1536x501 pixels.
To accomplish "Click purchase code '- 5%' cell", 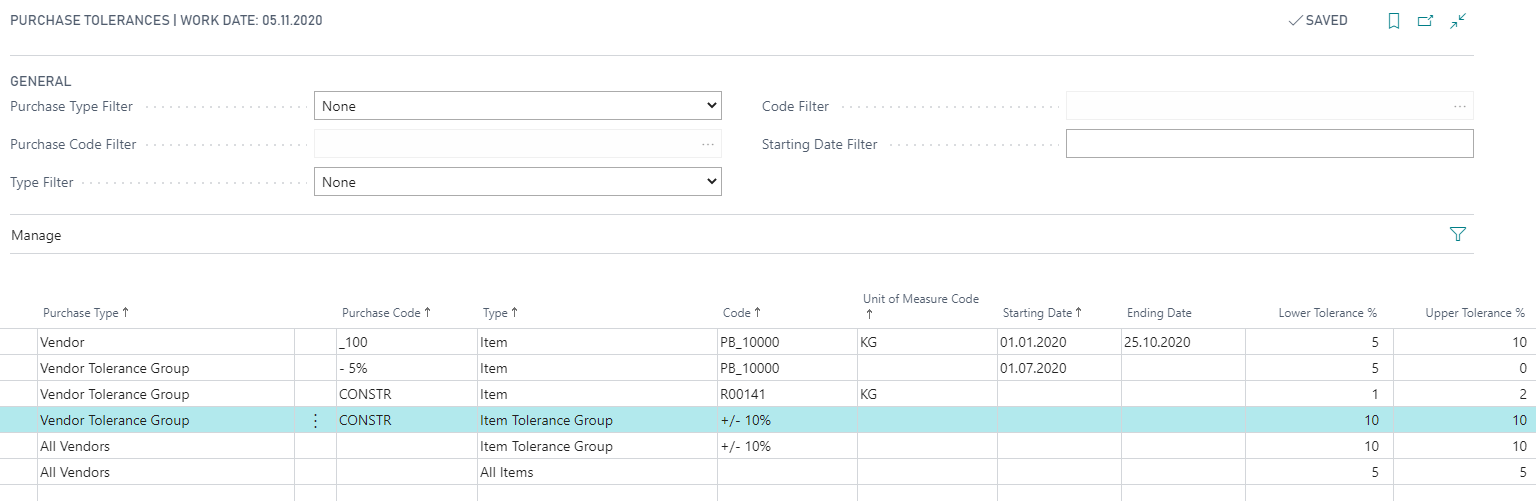I will [x=407, y=368].
